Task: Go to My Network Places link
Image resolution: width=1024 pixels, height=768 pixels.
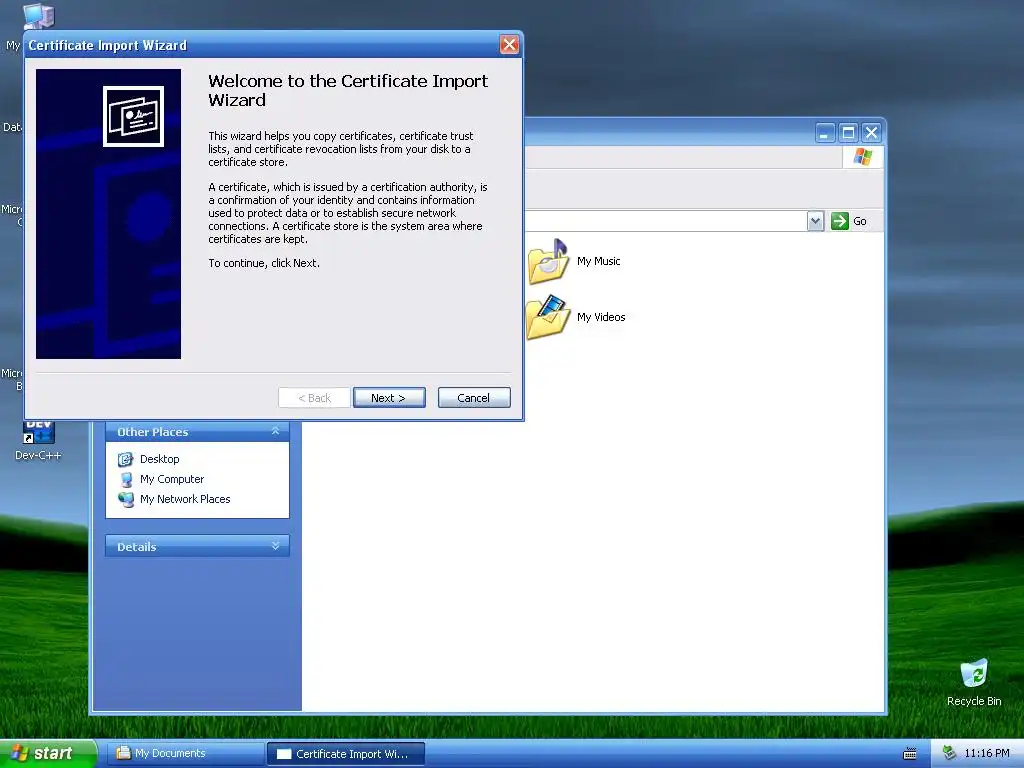Action: 185,499
